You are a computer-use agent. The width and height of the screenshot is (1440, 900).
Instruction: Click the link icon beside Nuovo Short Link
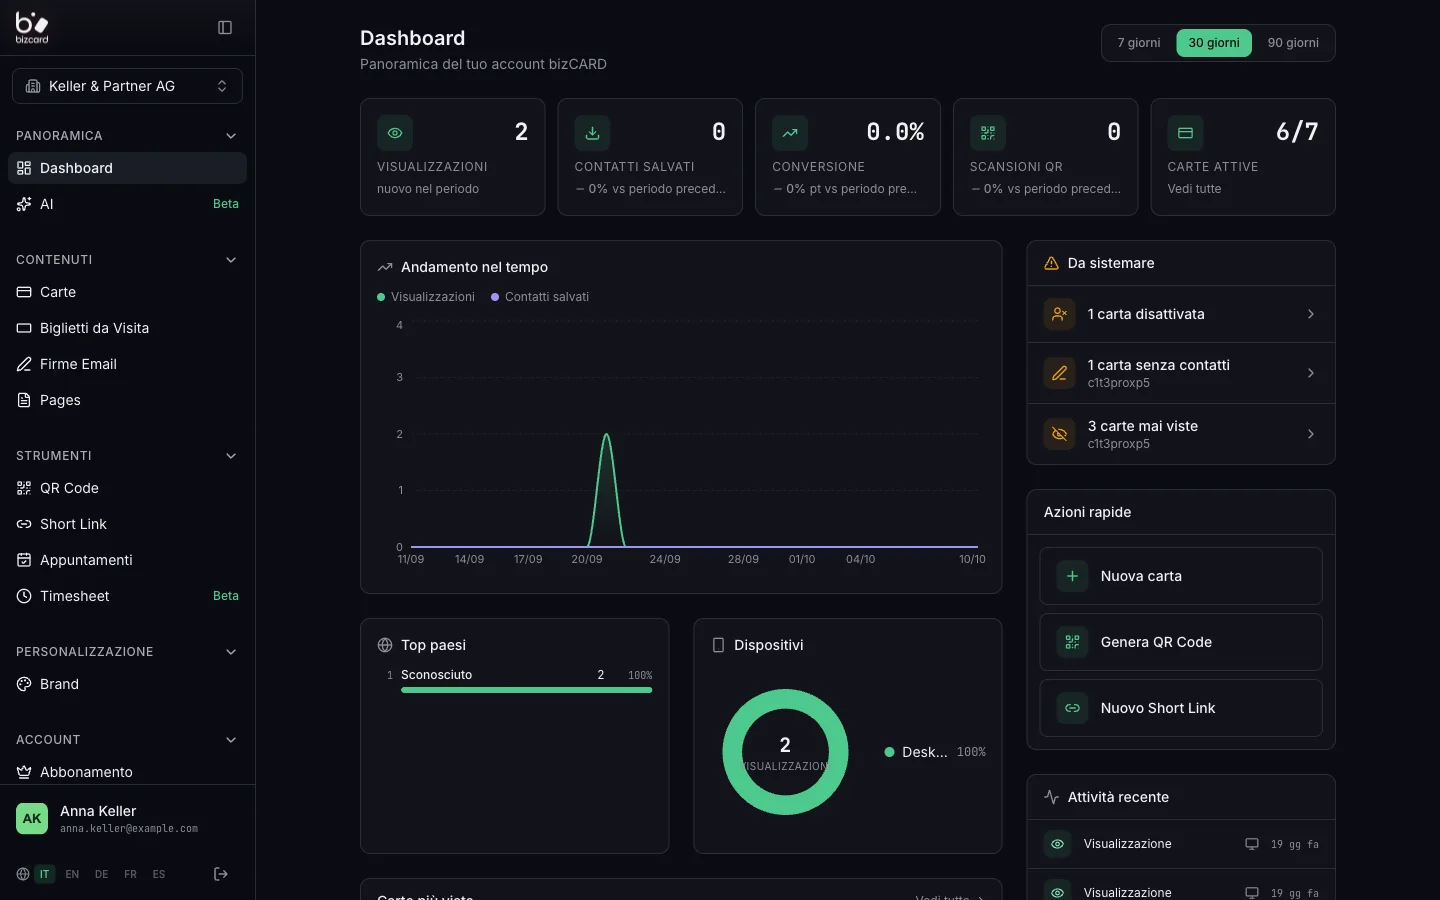click(1072, 708)
